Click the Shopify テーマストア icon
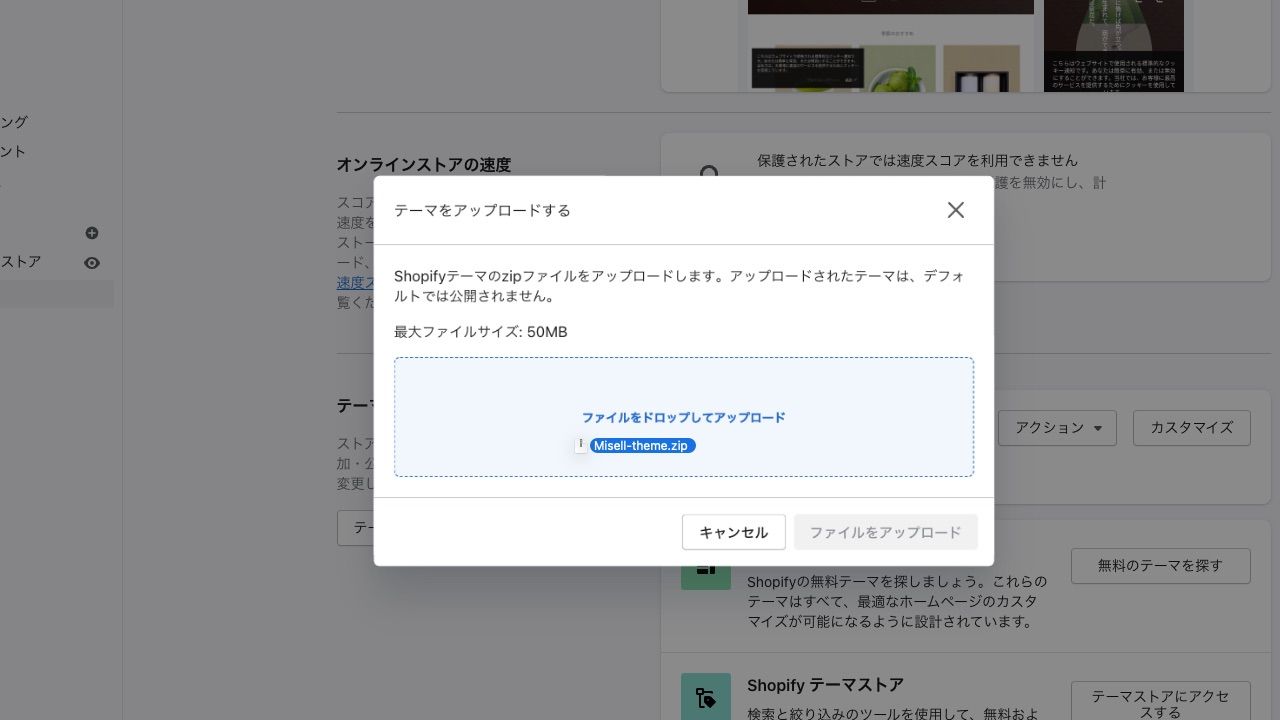Image resolution: width=1280 pixels, height=720 pixels. point(706,696)
